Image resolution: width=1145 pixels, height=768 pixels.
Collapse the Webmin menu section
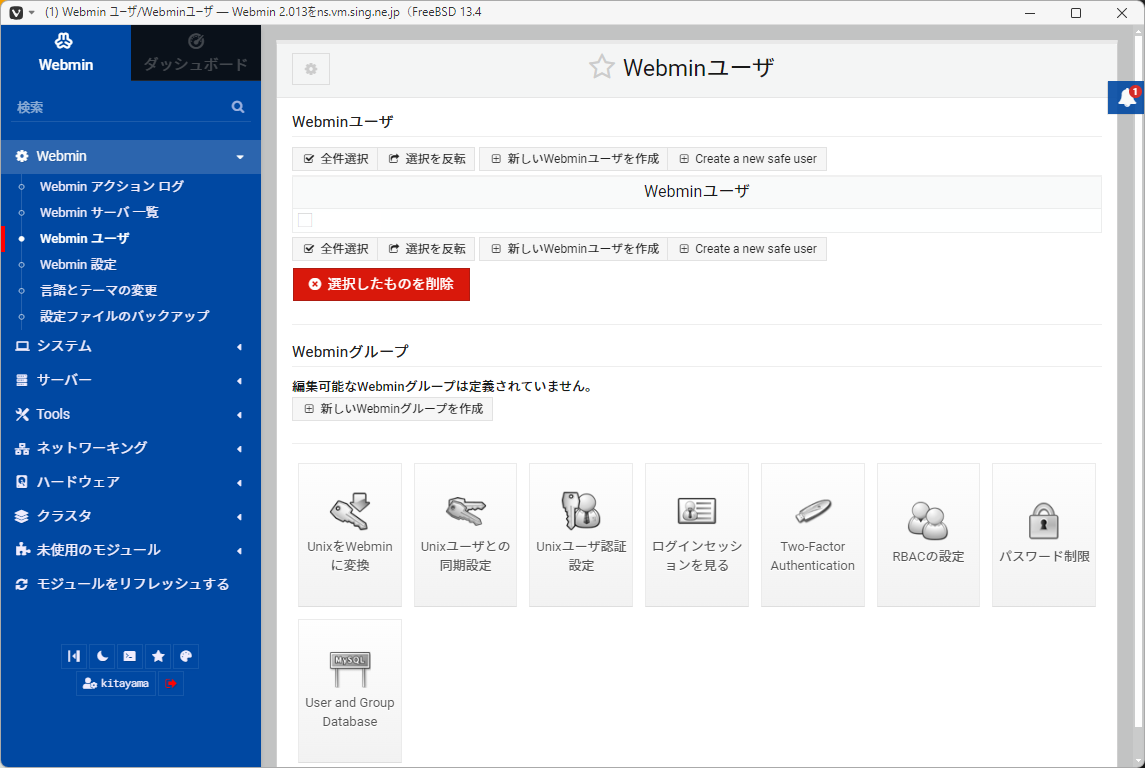click(130, 156)
